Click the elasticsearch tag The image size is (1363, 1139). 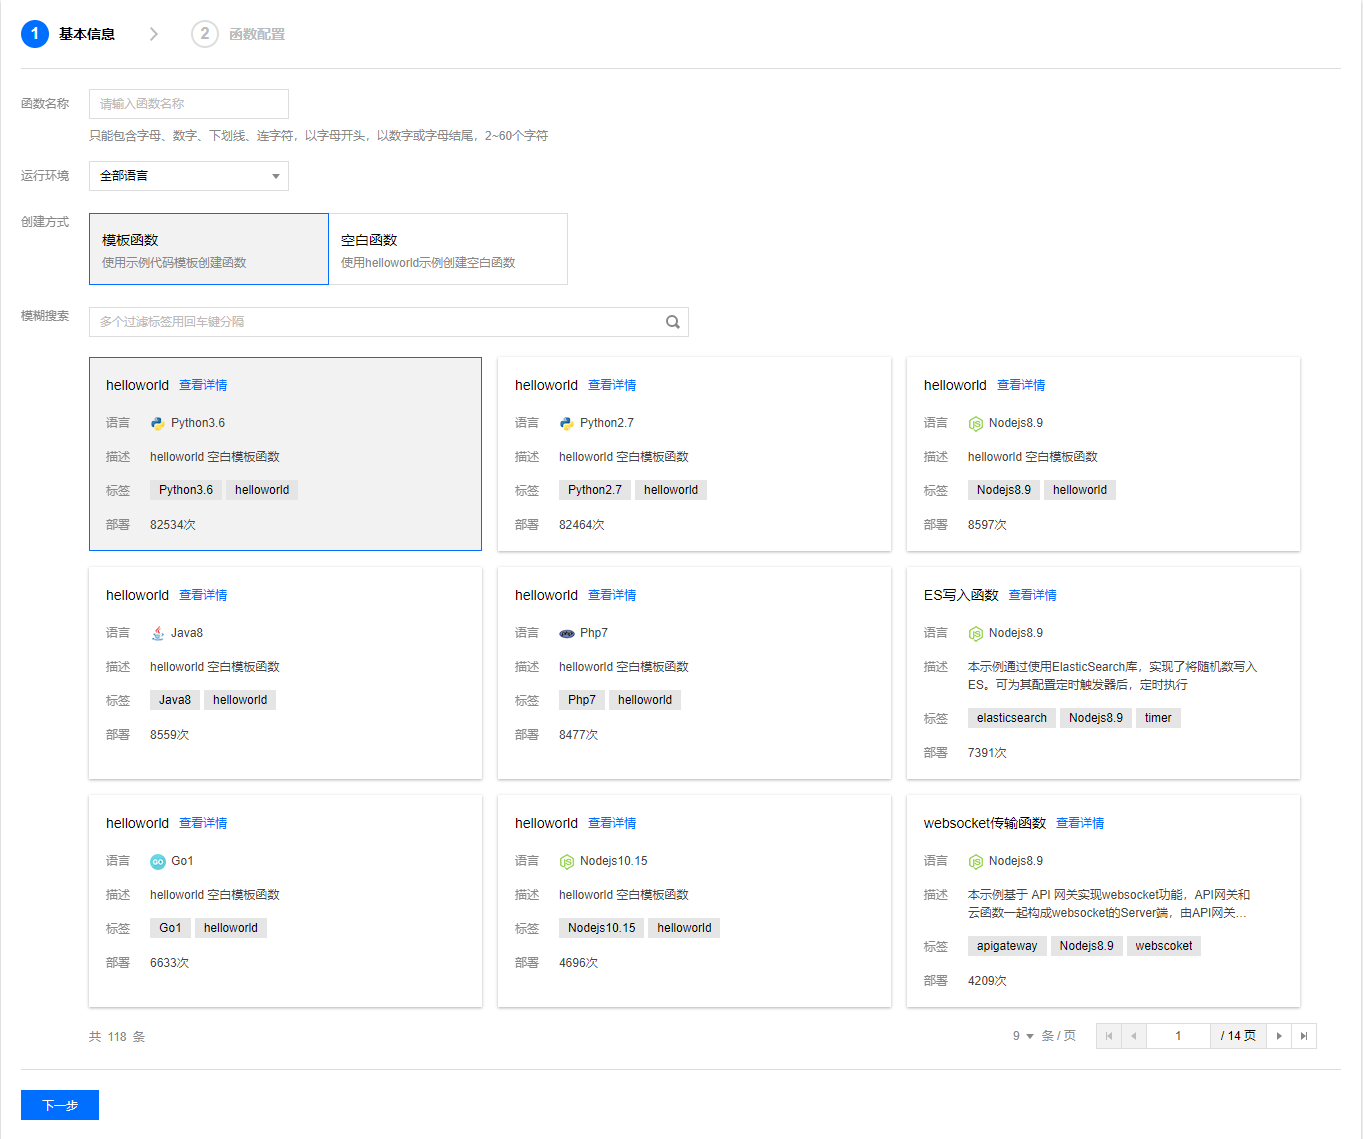click(x=1011, y=718)
